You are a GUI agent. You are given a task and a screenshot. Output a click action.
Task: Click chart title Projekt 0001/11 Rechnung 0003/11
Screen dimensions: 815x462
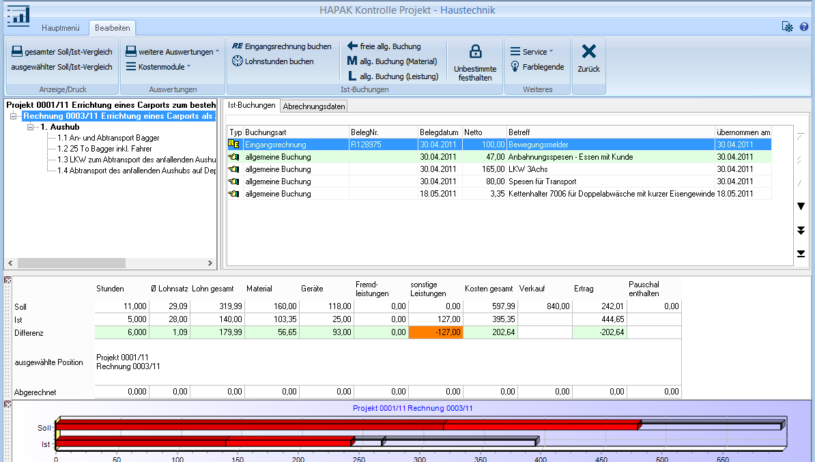413,408
